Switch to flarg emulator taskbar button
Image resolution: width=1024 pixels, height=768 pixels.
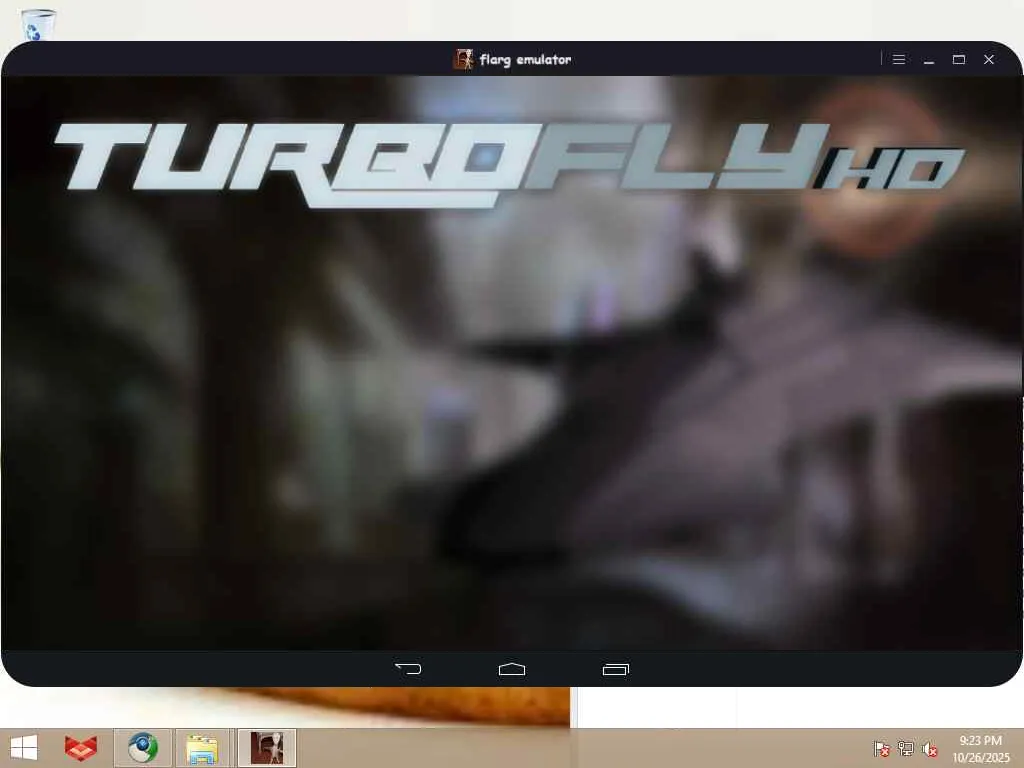click(267, 748)
